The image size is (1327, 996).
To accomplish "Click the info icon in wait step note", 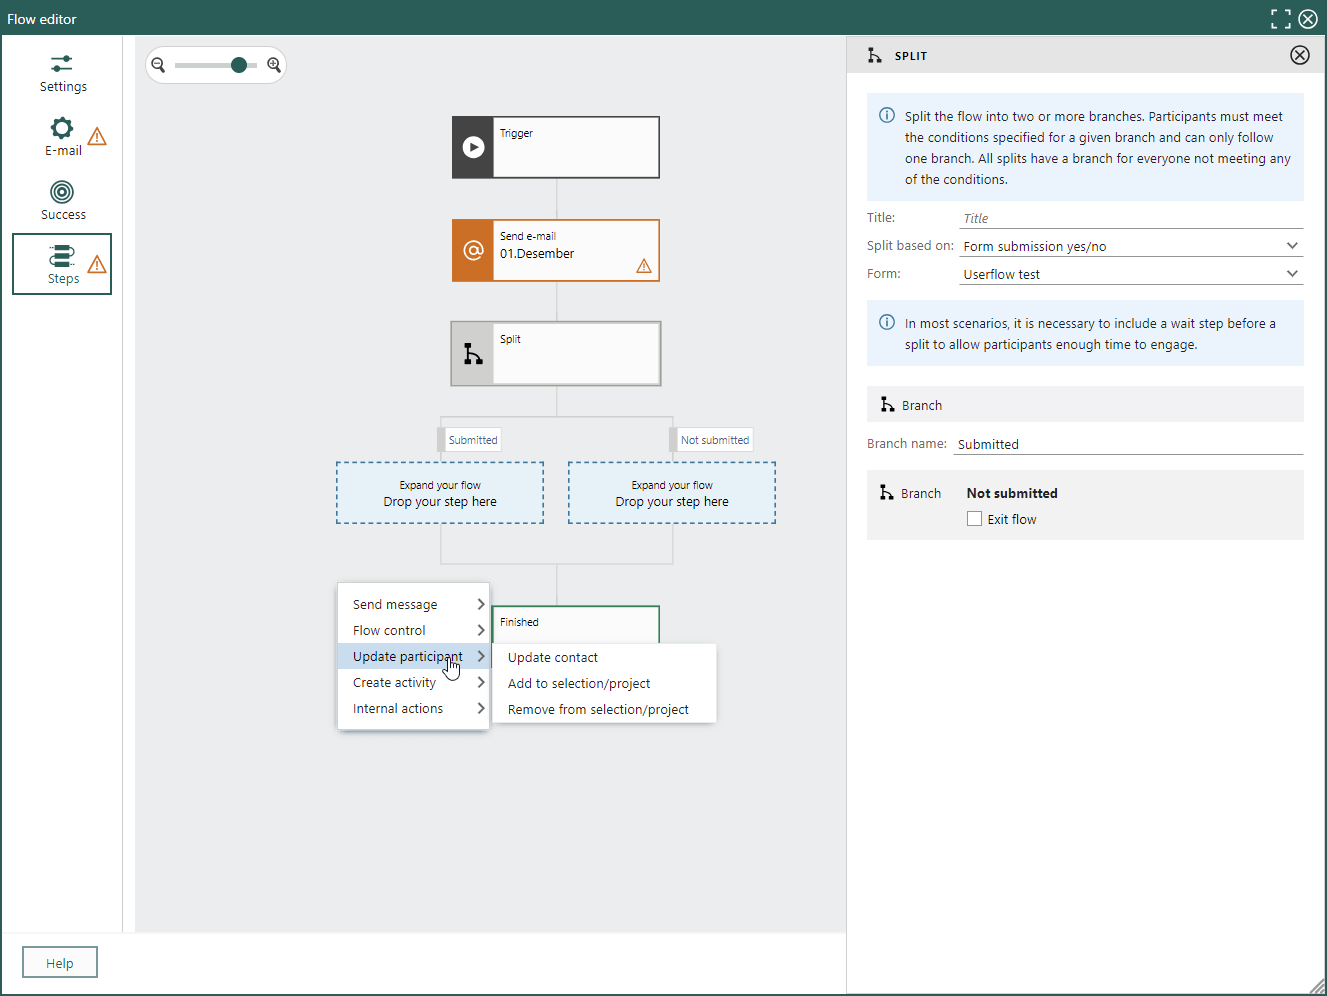I will 887,322.
